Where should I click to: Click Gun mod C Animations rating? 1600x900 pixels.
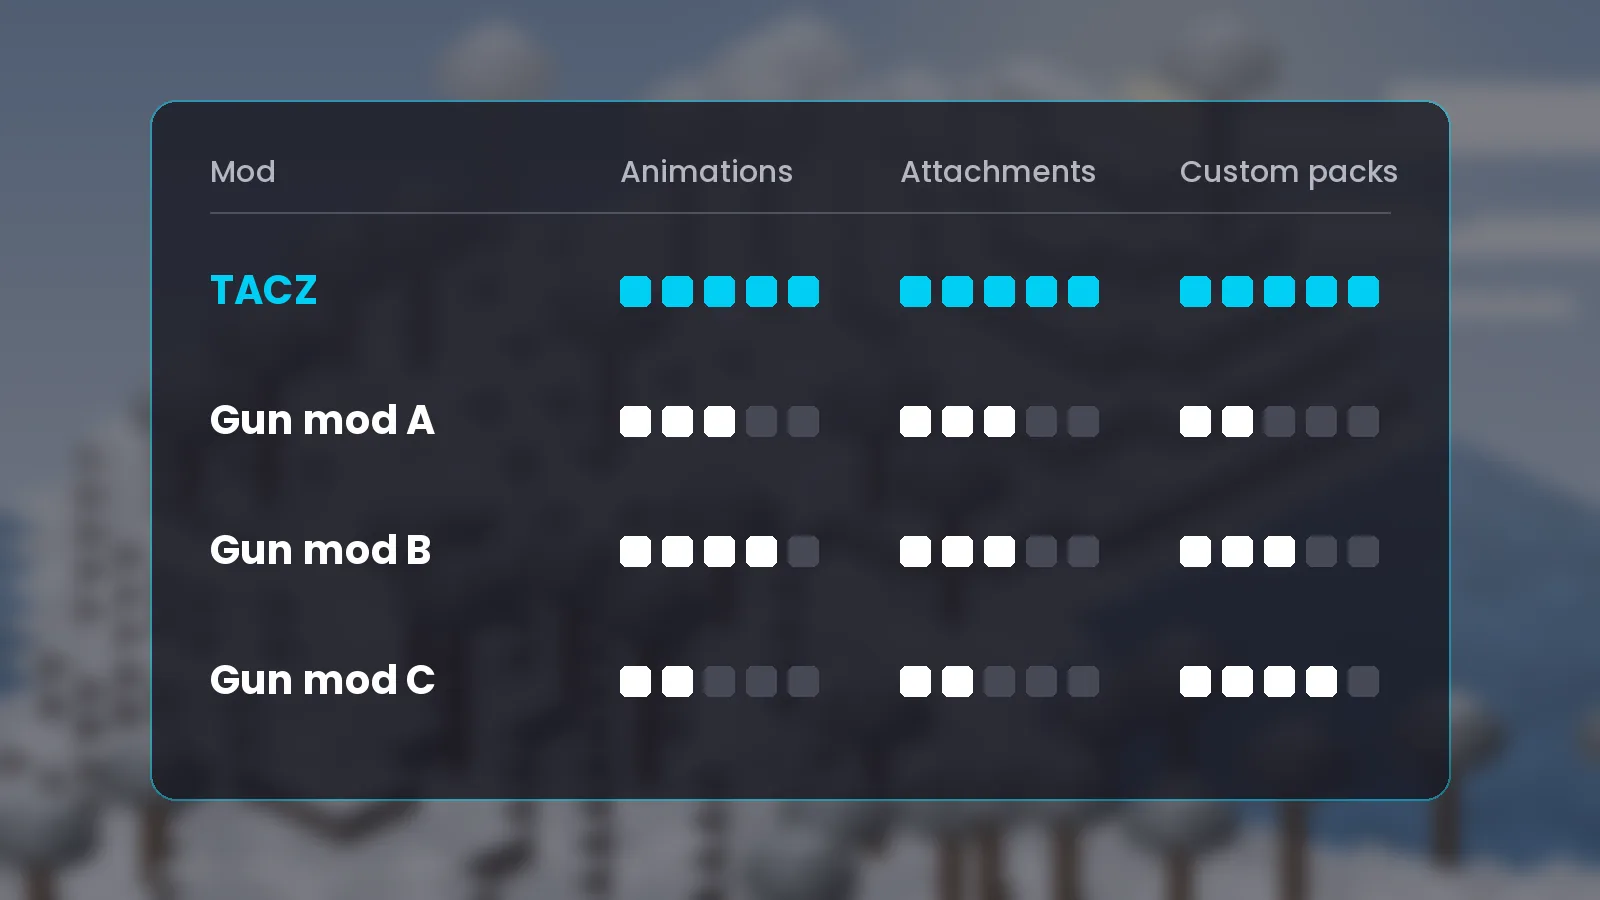(x=719, y=681)
